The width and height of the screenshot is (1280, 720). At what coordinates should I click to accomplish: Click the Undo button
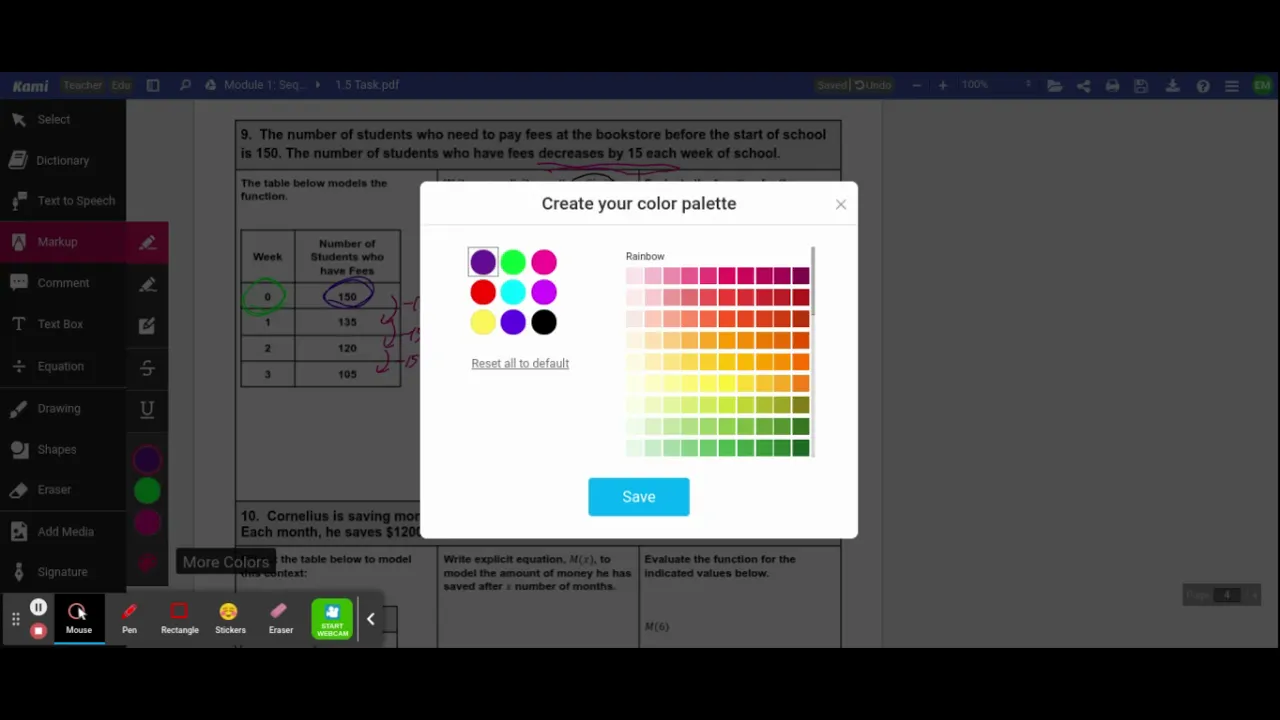pos(873,85)
